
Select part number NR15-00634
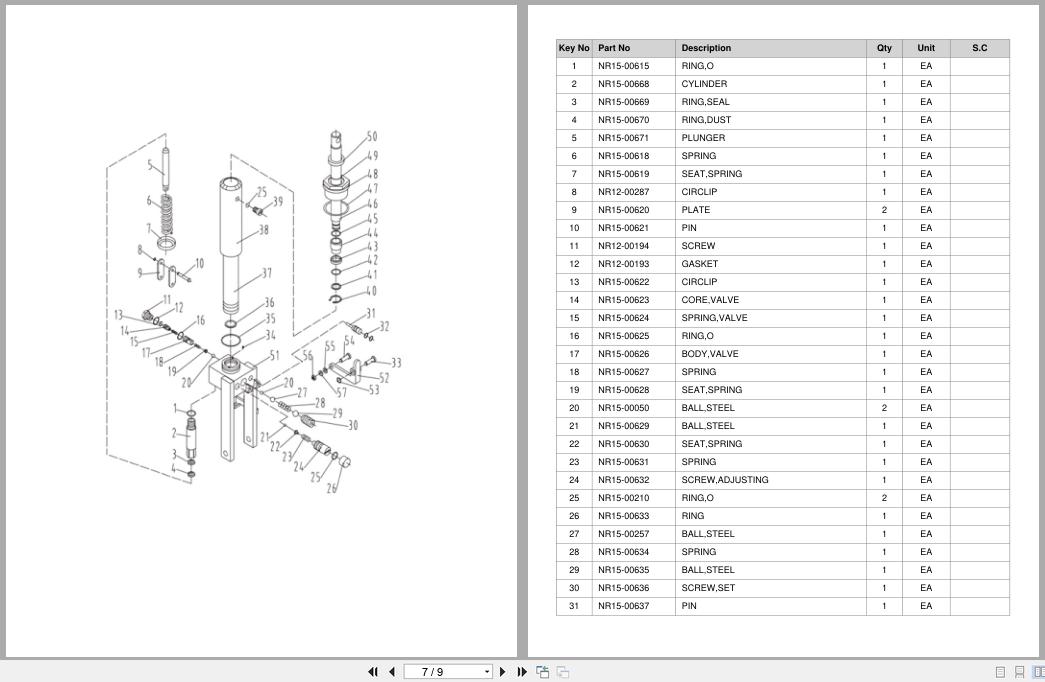[x=623, y=552]
